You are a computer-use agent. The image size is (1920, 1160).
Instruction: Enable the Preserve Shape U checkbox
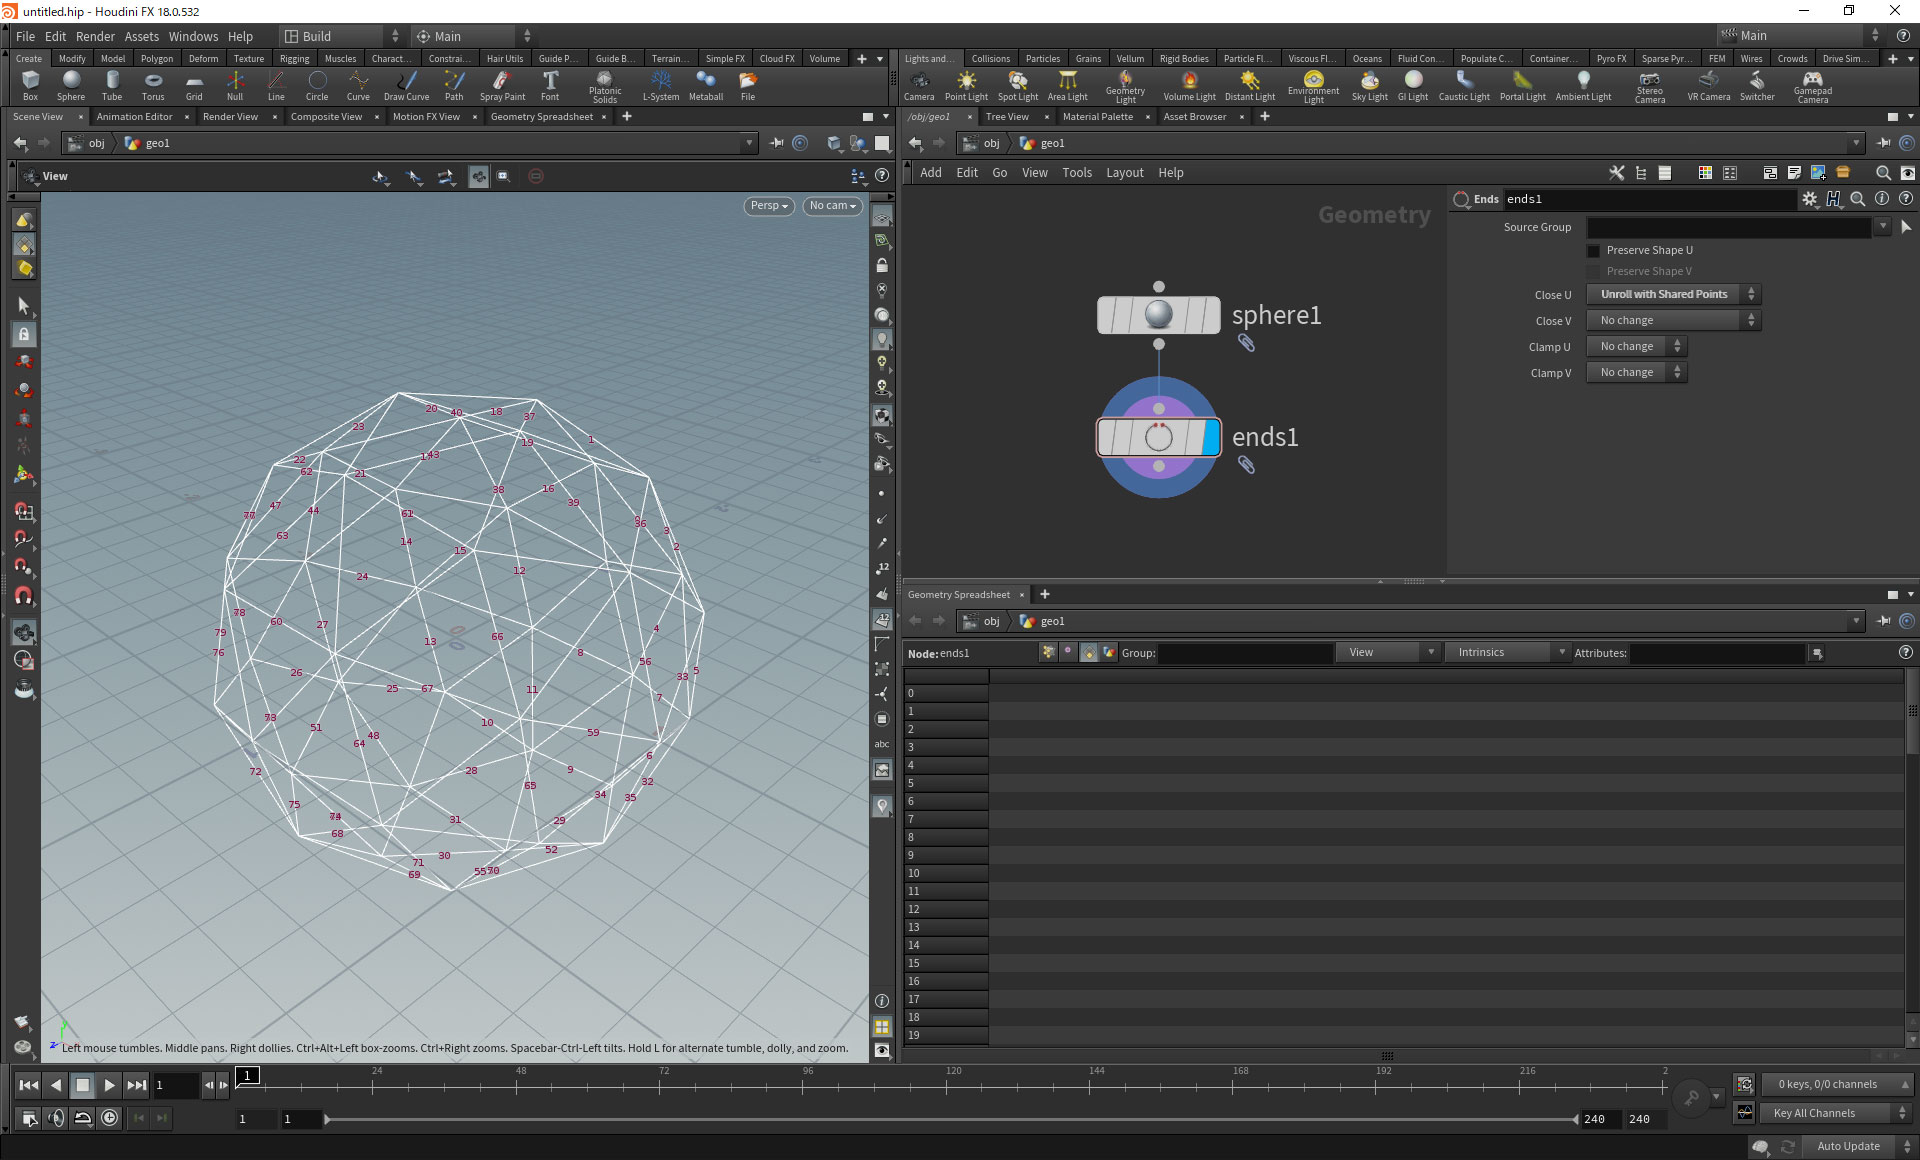[x=1594, y=250]
